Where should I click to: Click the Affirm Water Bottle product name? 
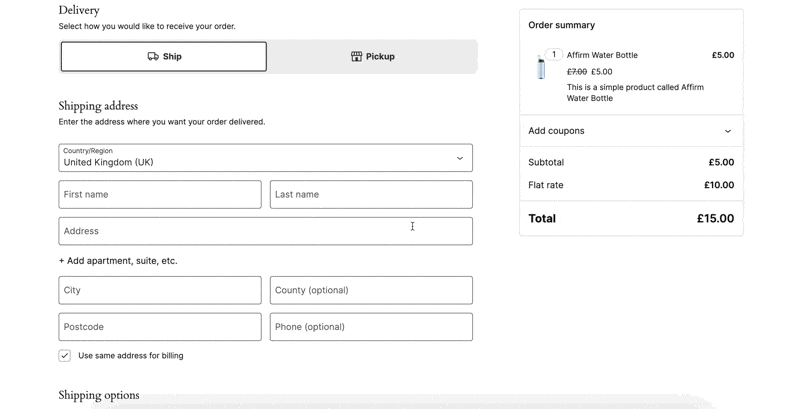602,55
